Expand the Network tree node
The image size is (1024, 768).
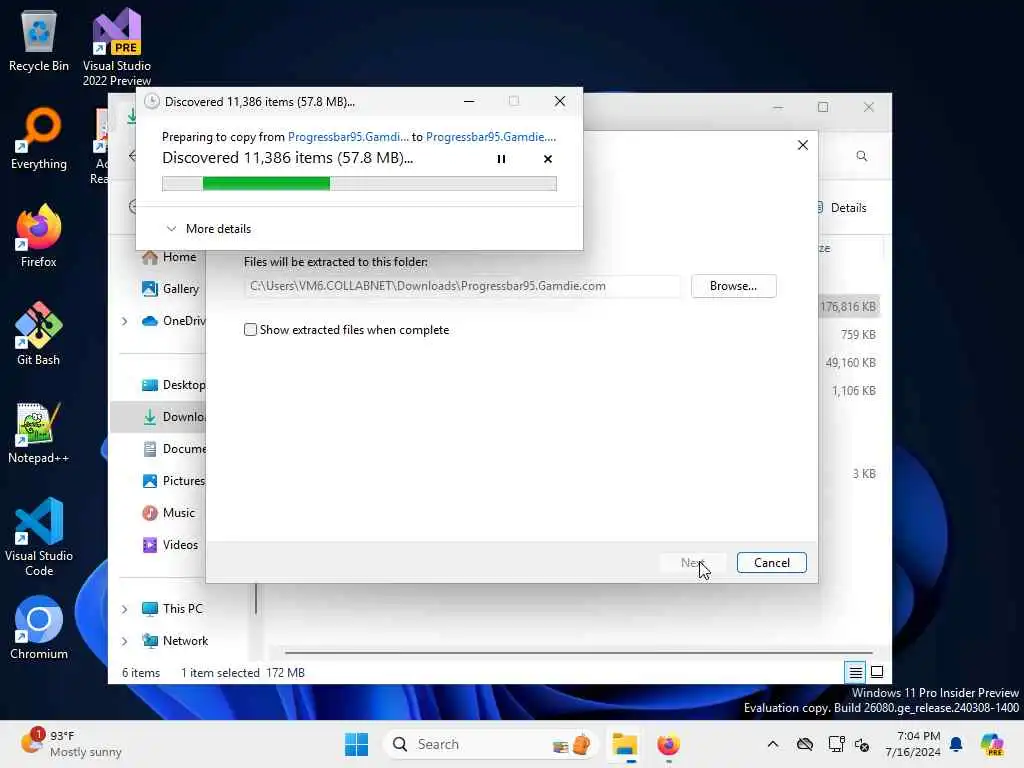click(124, 641)
